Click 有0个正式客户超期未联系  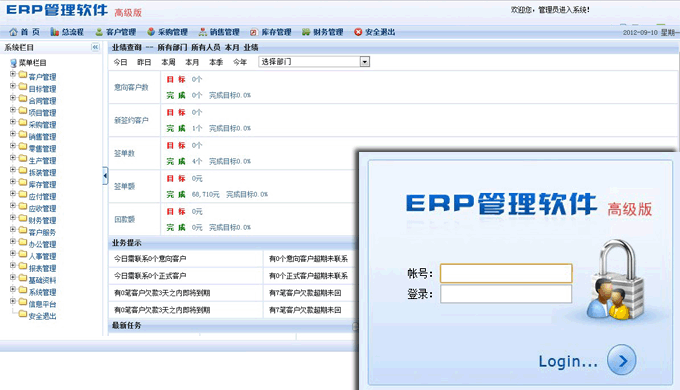coord(308,275)
